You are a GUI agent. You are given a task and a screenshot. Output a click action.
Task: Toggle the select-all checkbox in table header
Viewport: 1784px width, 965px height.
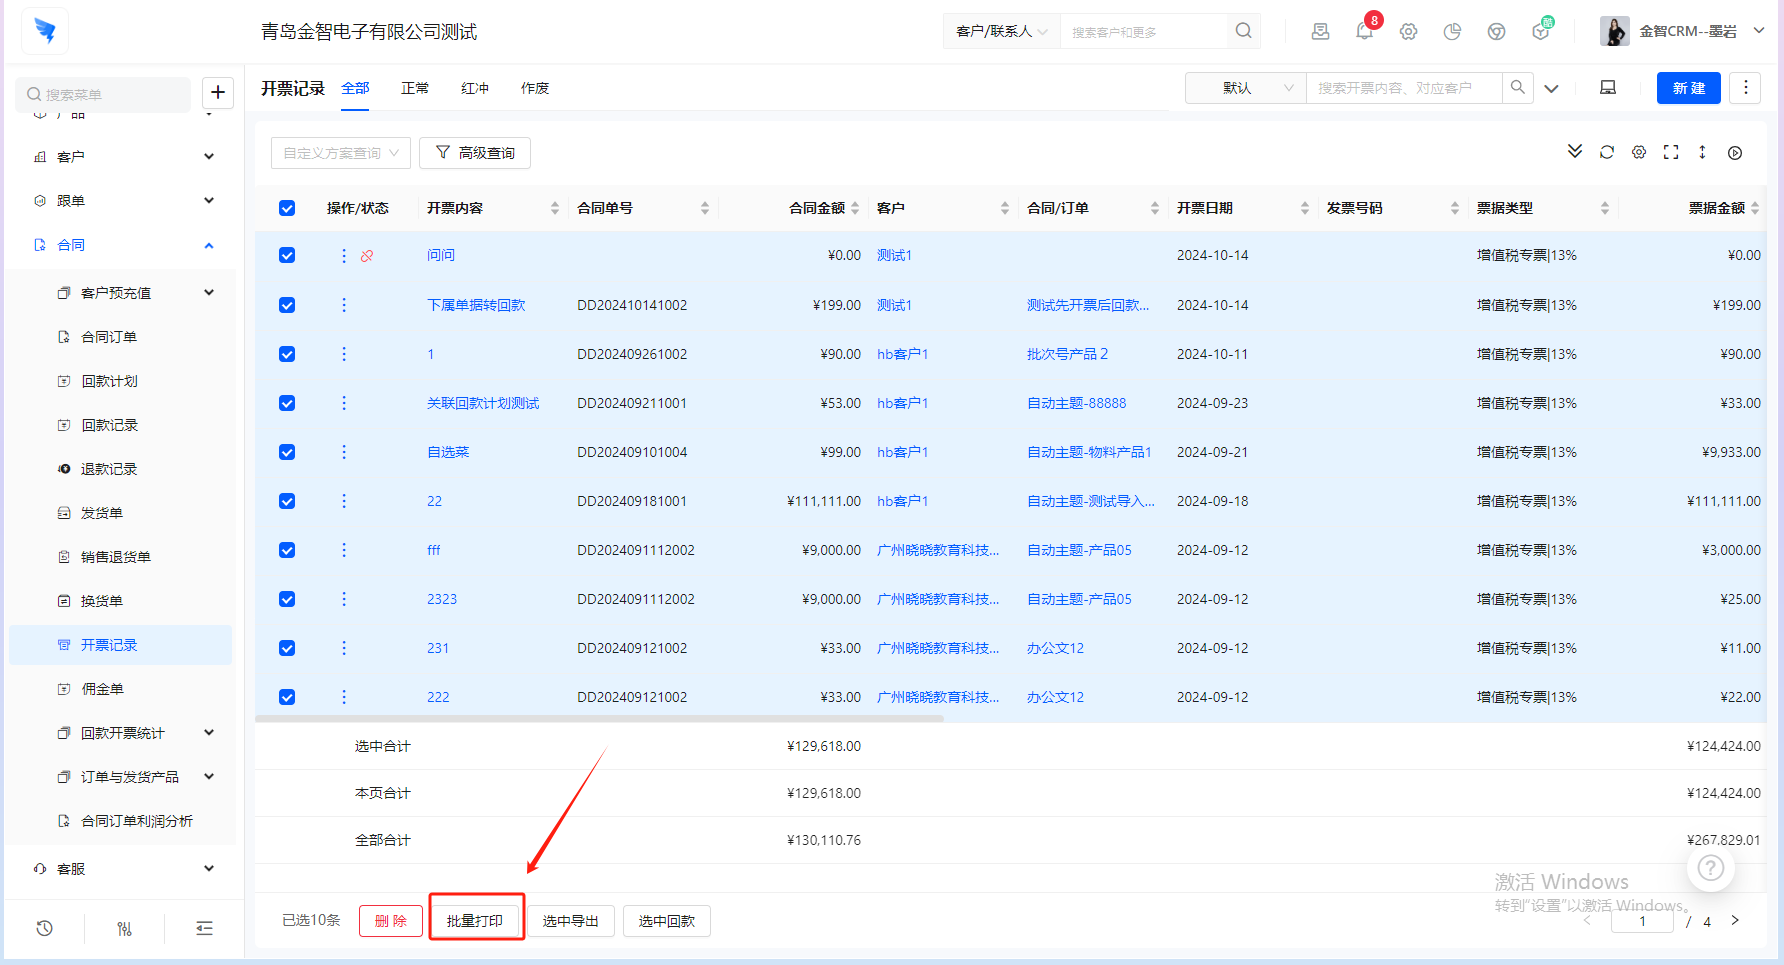[x=287, y=208]
